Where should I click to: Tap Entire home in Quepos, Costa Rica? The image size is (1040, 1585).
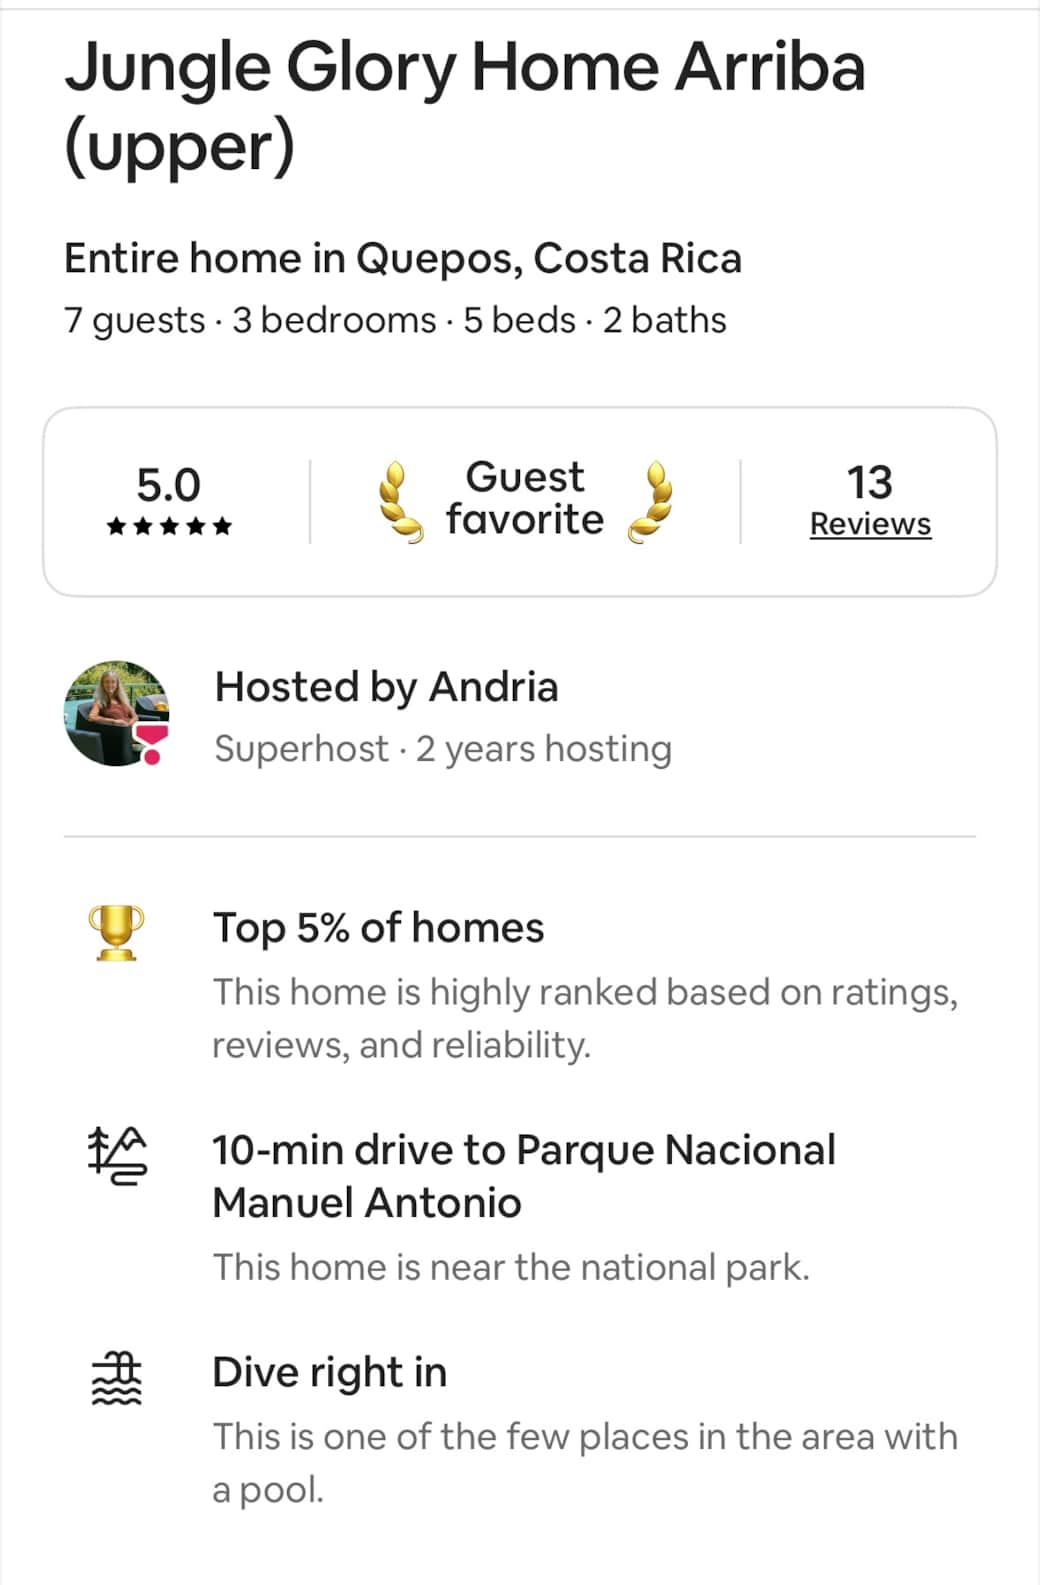[x=402, y=258]
